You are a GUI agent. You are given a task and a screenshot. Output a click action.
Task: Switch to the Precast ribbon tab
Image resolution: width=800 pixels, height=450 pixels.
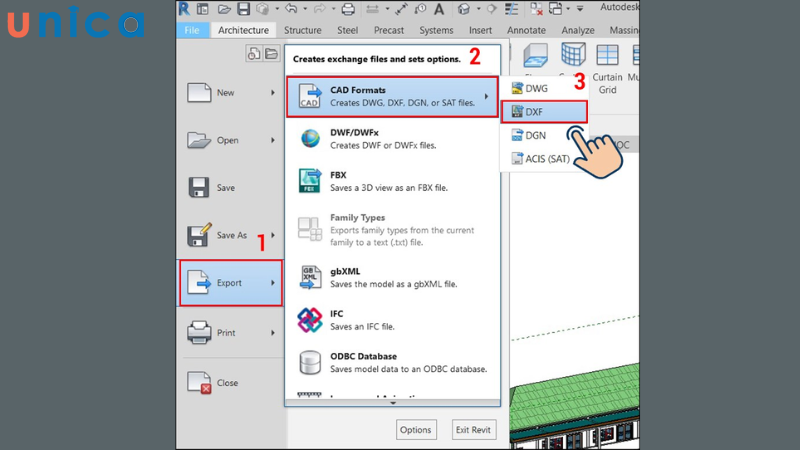[x=389, y=30]
